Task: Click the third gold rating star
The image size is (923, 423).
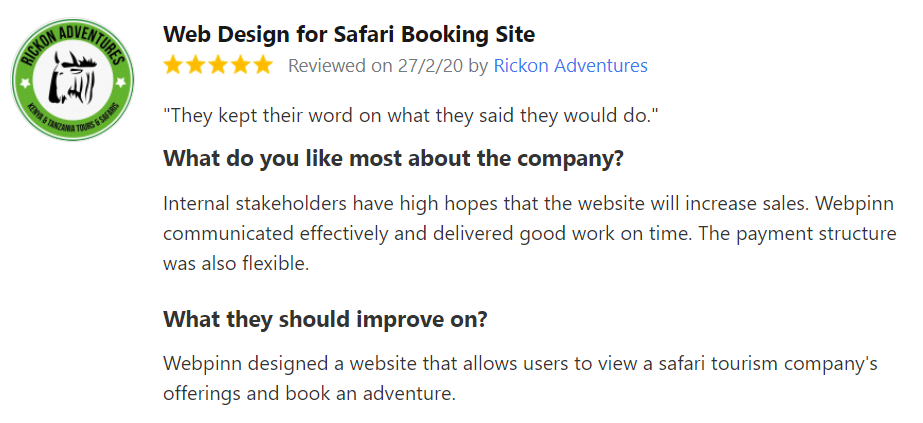Action: tap(218, 65)
